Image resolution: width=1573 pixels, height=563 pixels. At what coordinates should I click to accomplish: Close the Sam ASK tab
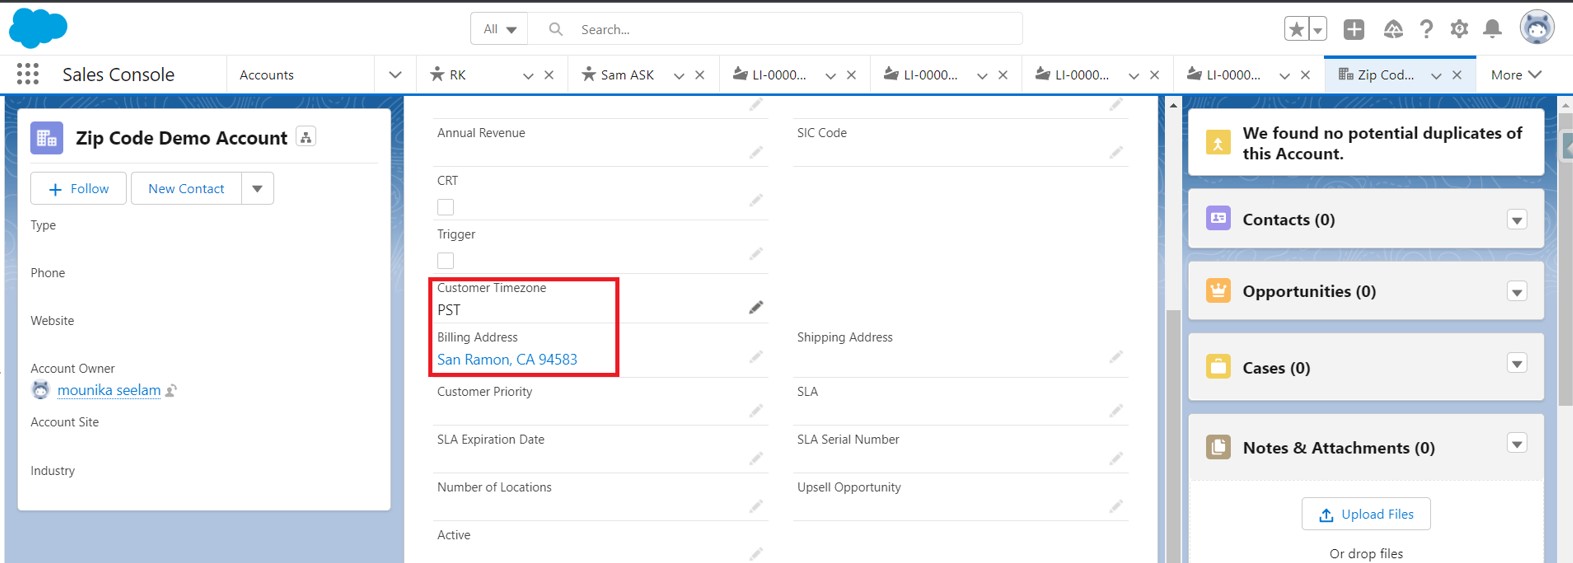700,75
